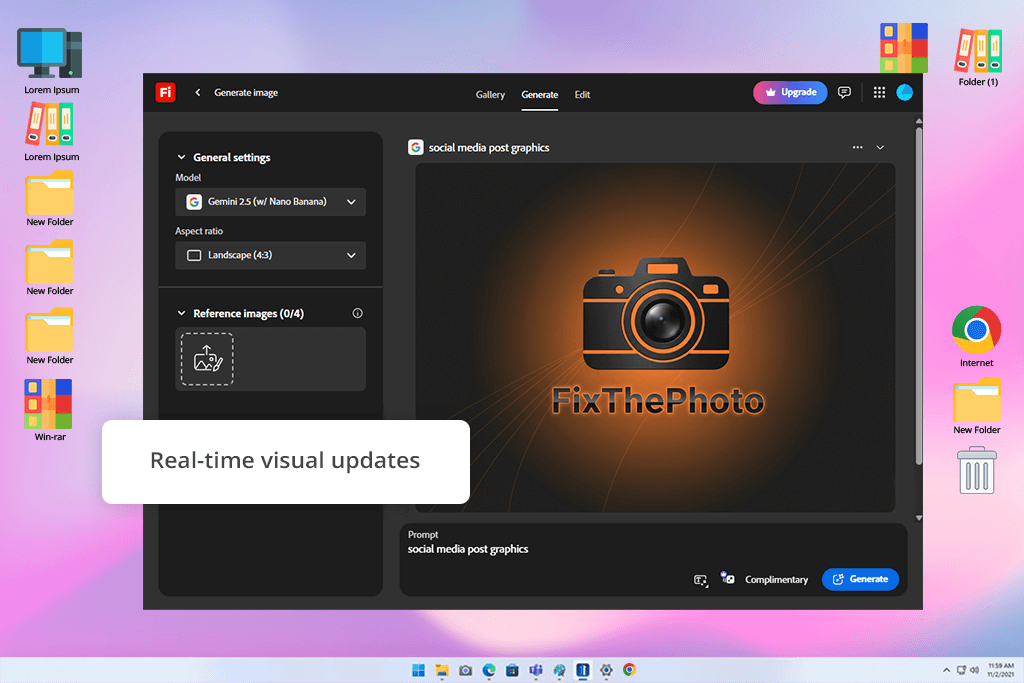Select the Recycle bin desktop icon

976,470
